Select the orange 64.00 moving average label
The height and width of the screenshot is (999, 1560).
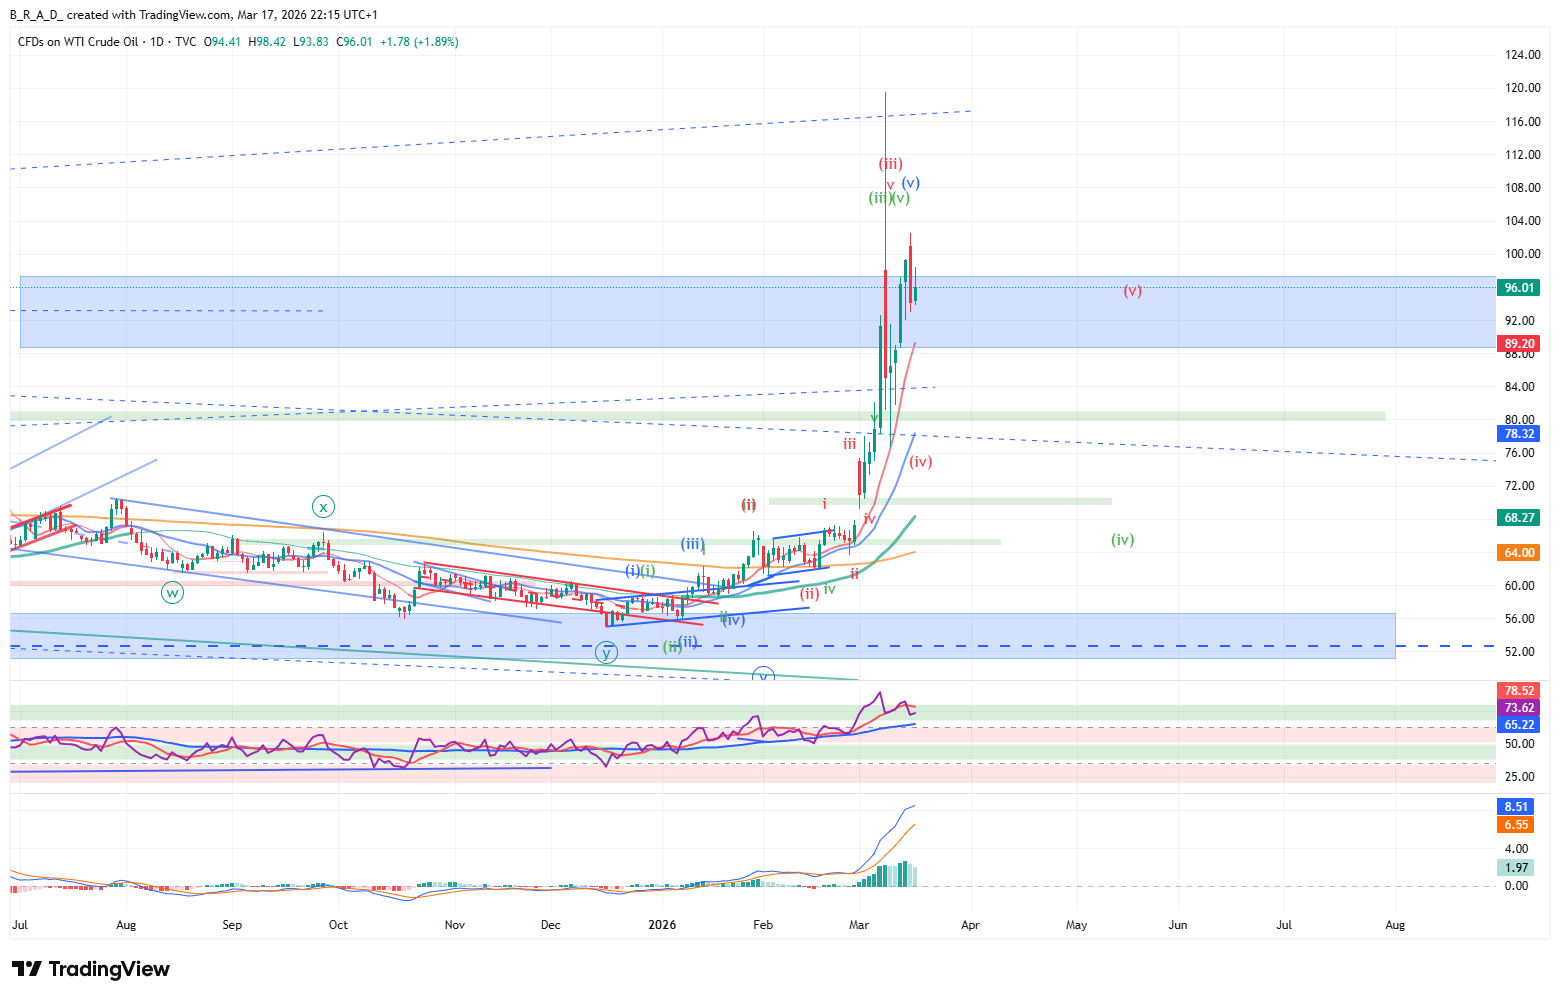[1518, 553]
